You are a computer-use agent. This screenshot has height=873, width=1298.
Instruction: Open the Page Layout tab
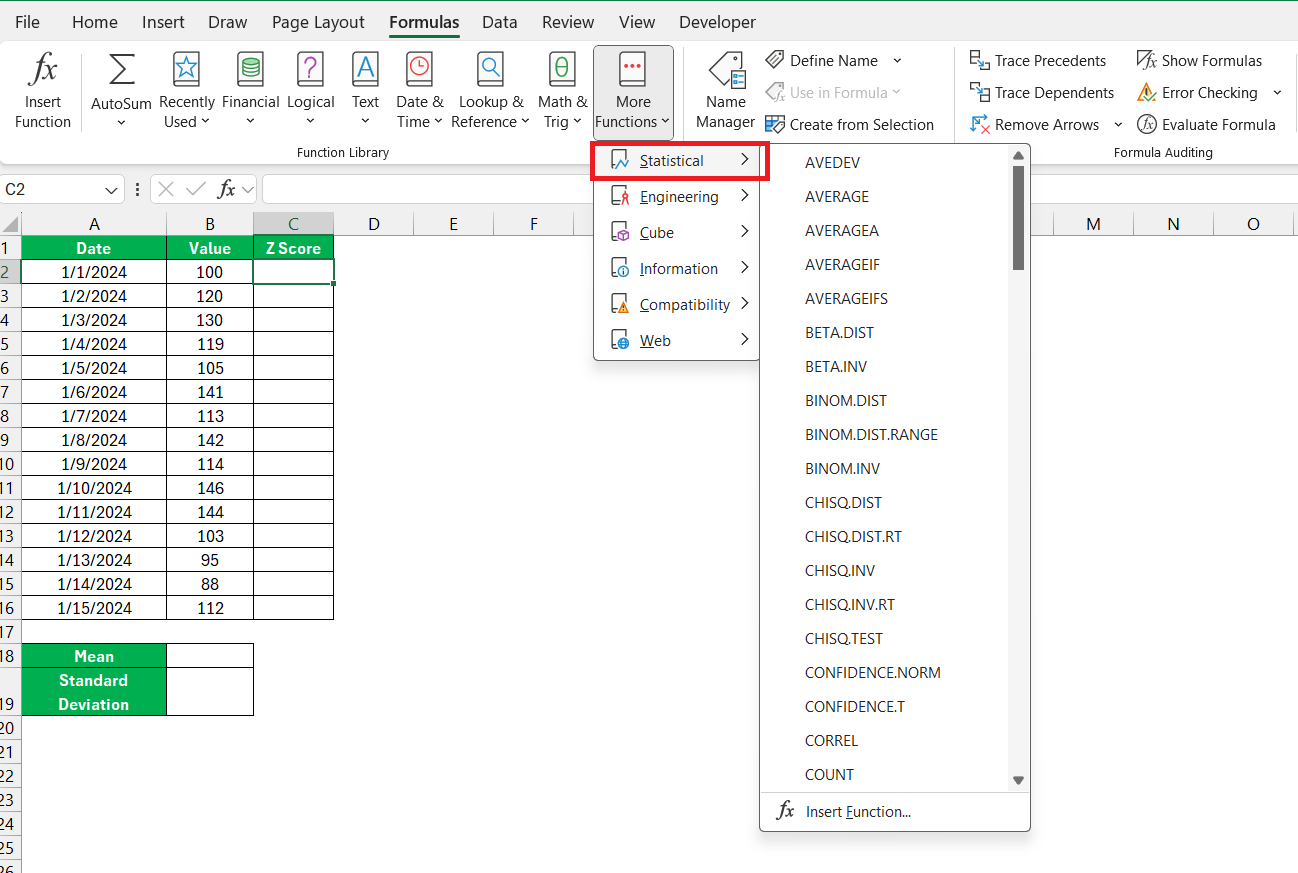pyautogui.click(x=318, y=22)
